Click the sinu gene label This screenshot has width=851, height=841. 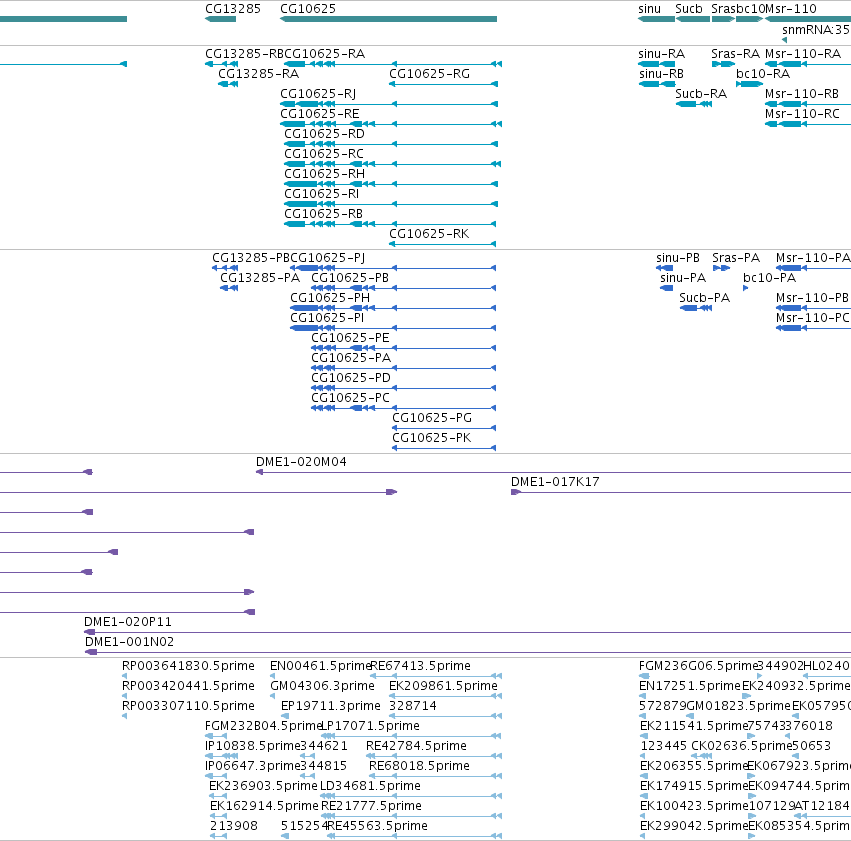pyautogui.click(x=650, y=9)
